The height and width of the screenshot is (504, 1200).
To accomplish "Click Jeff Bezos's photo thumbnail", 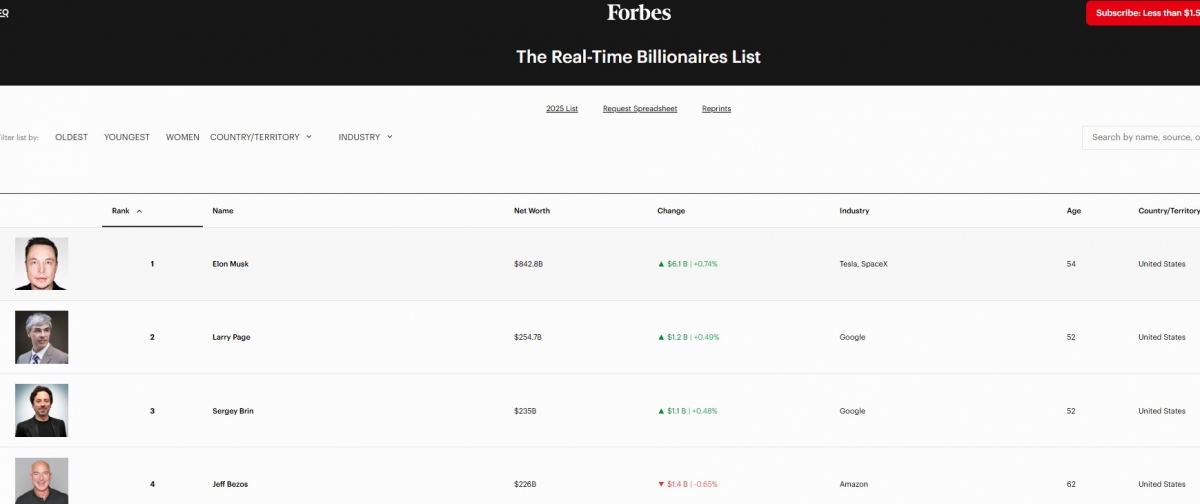I will coord(42,480).
